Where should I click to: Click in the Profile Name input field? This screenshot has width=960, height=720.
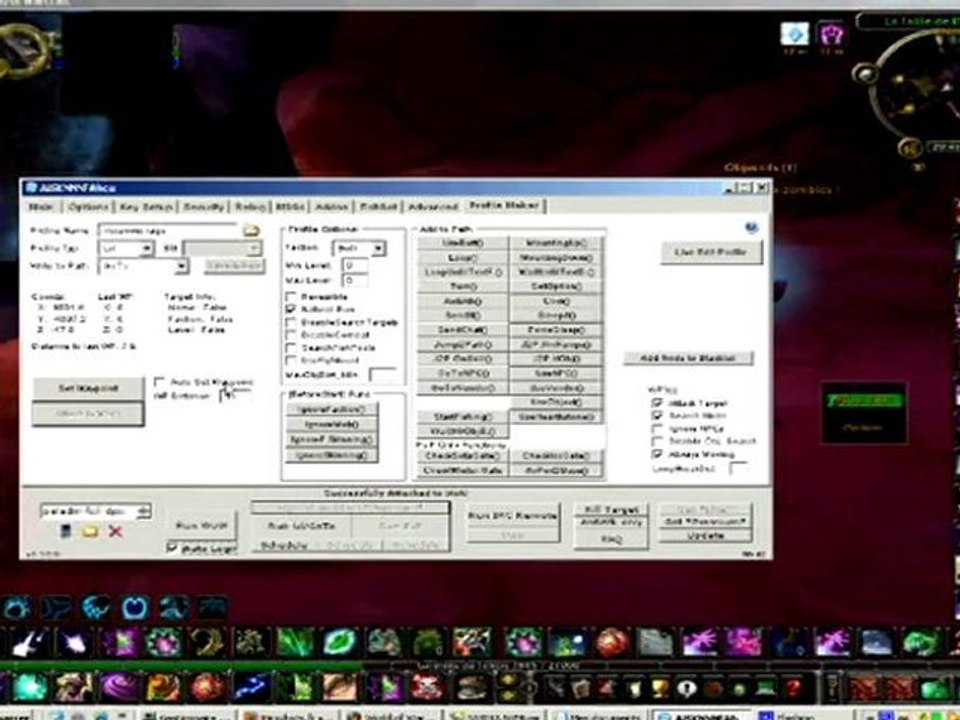point(168,231)
